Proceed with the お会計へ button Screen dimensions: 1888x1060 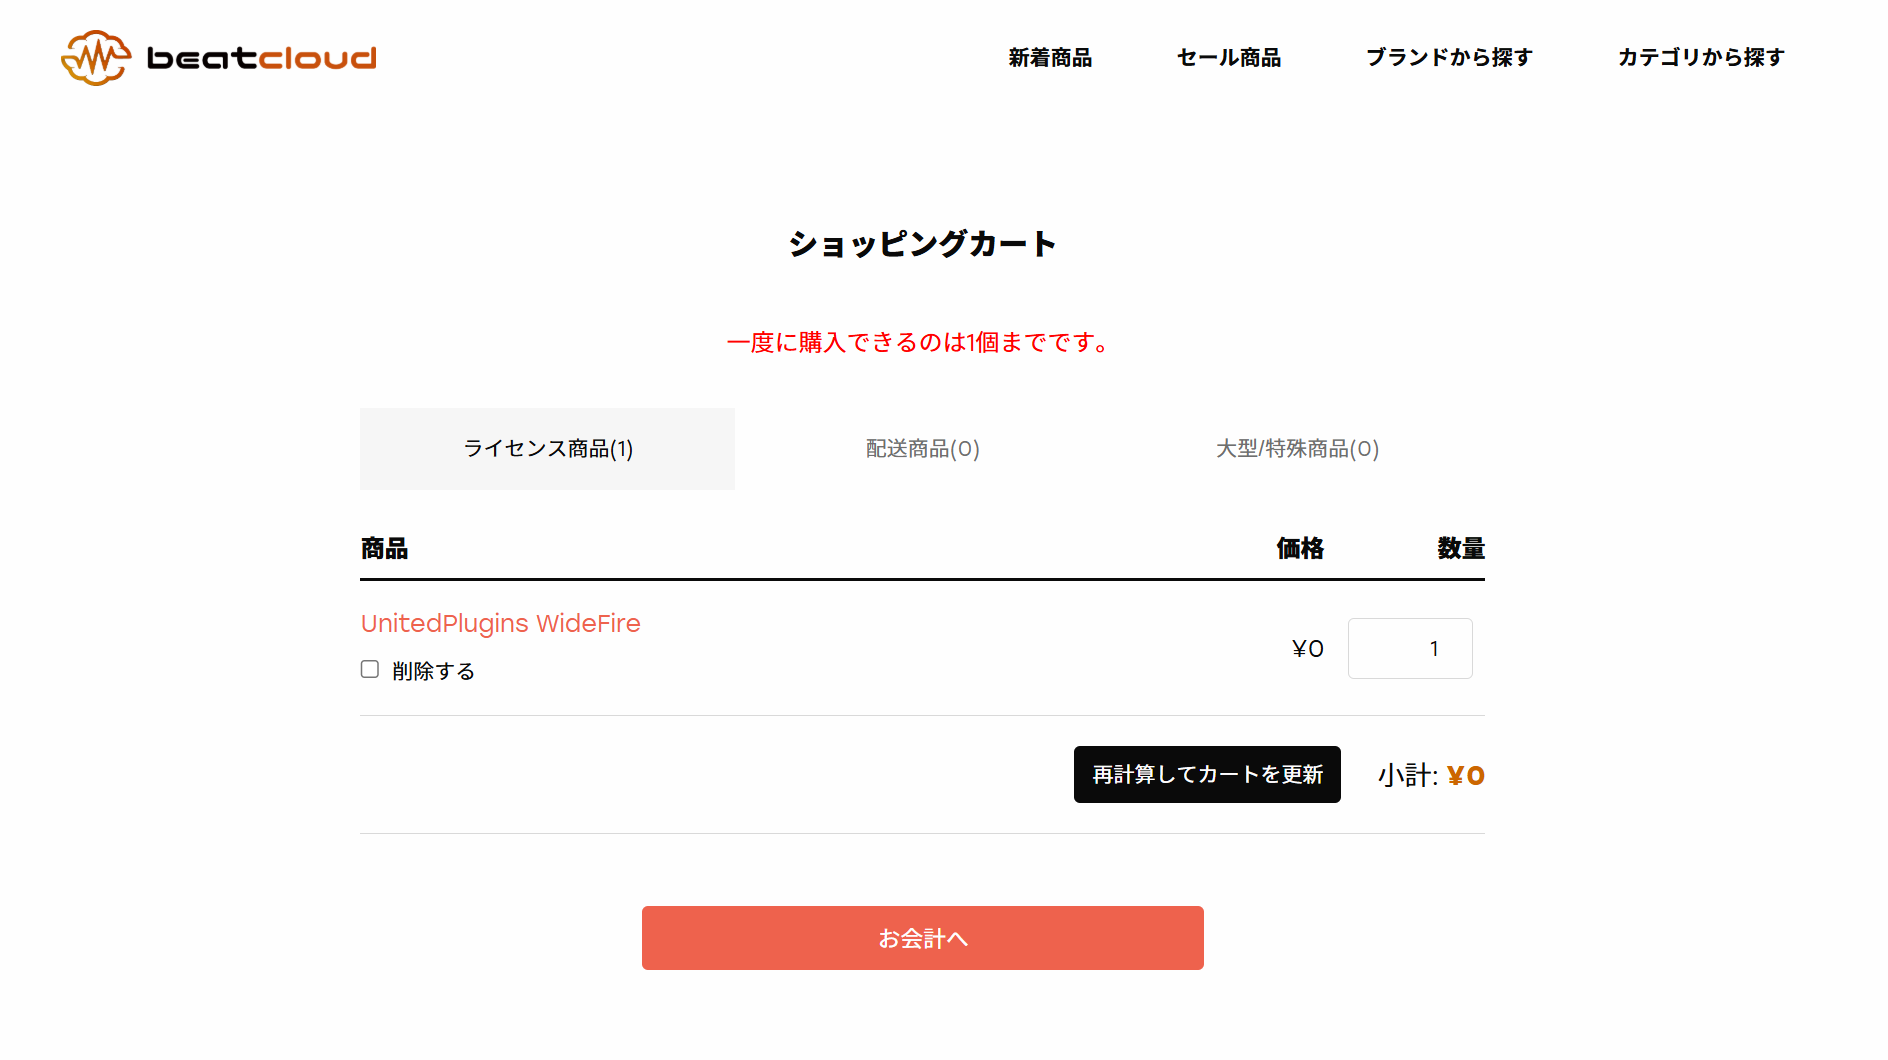[922, 938]
